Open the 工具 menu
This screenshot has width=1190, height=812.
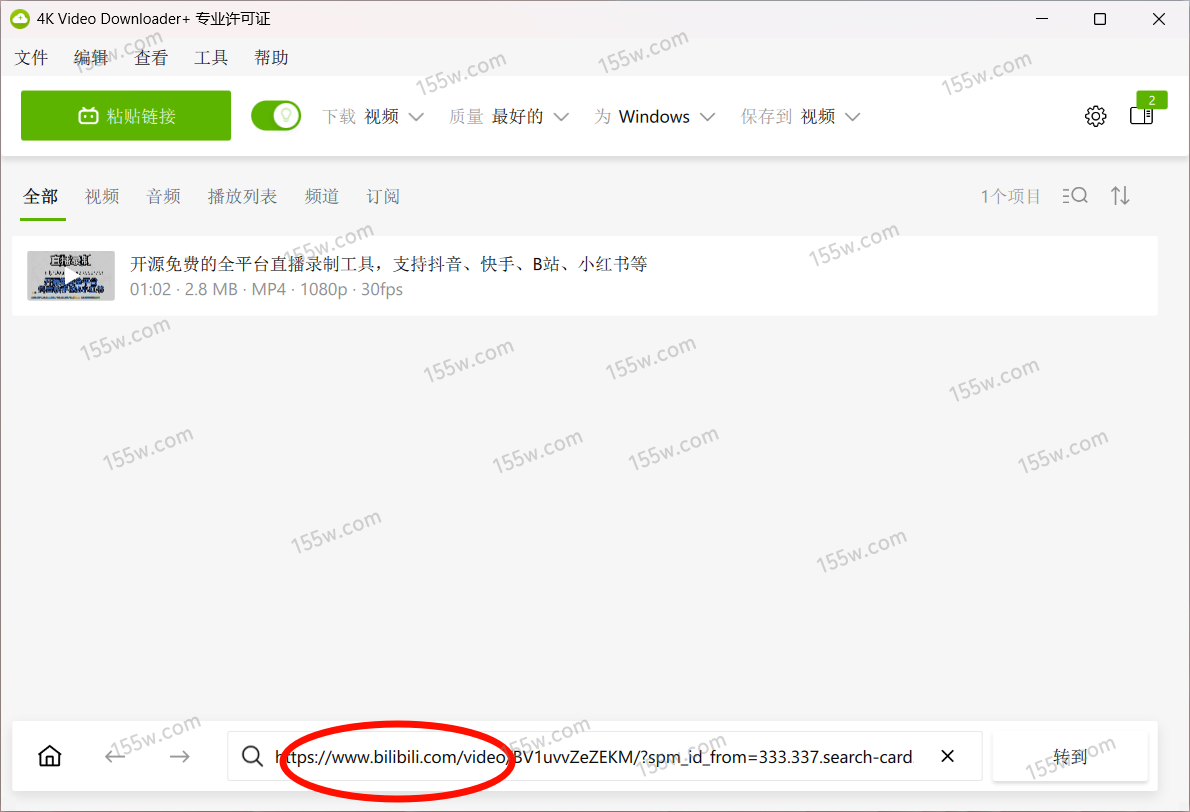click(x=211, y=58)
